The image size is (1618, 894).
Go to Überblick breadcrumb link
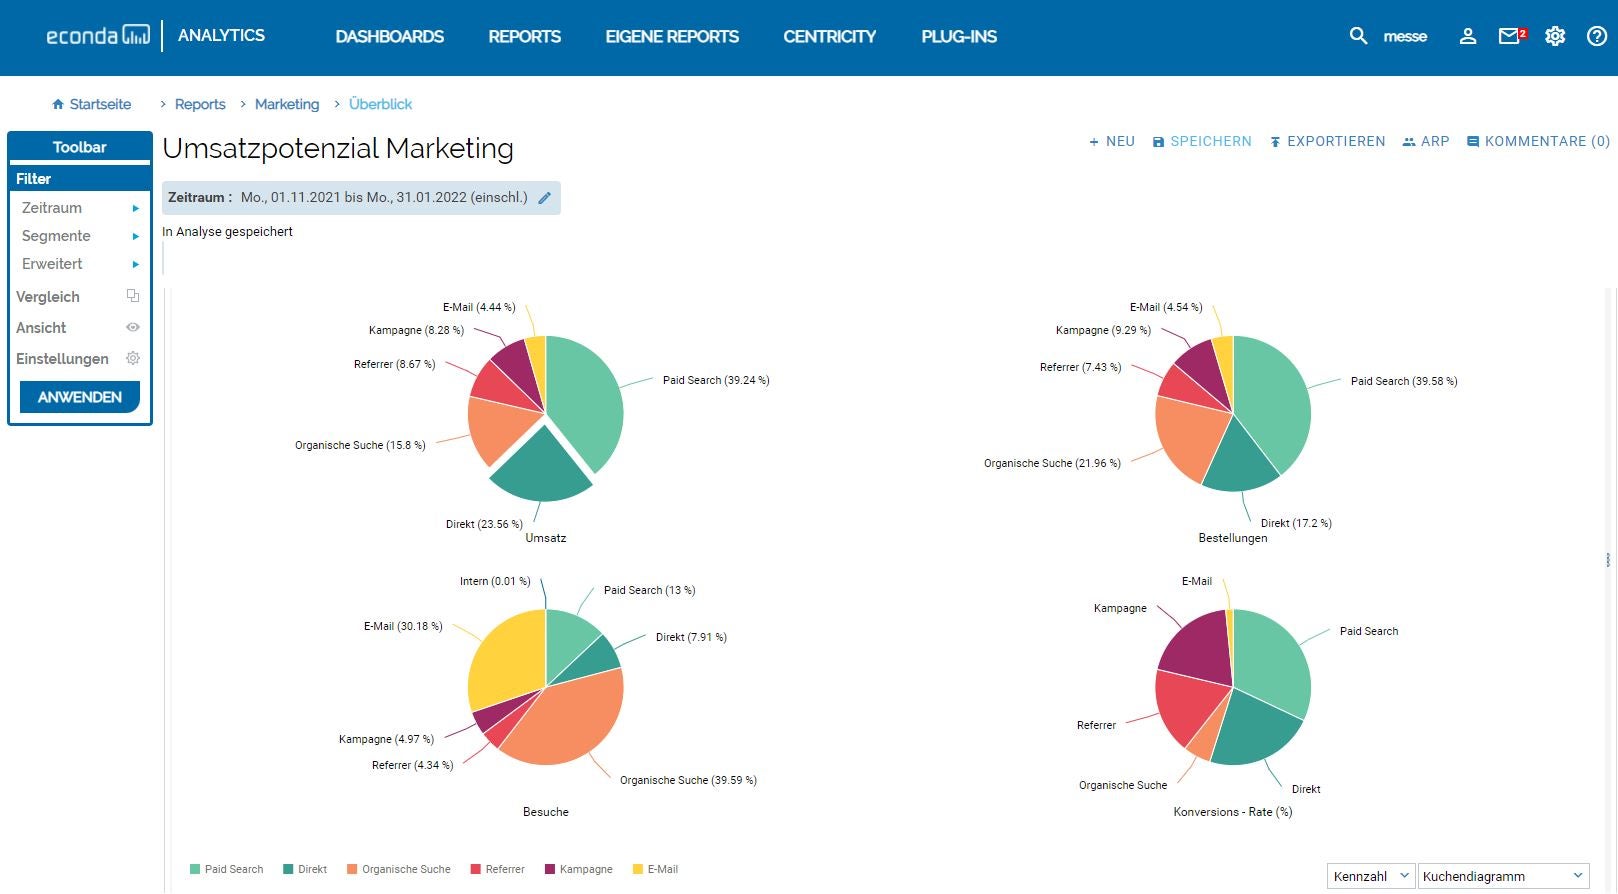click(380, 104)
